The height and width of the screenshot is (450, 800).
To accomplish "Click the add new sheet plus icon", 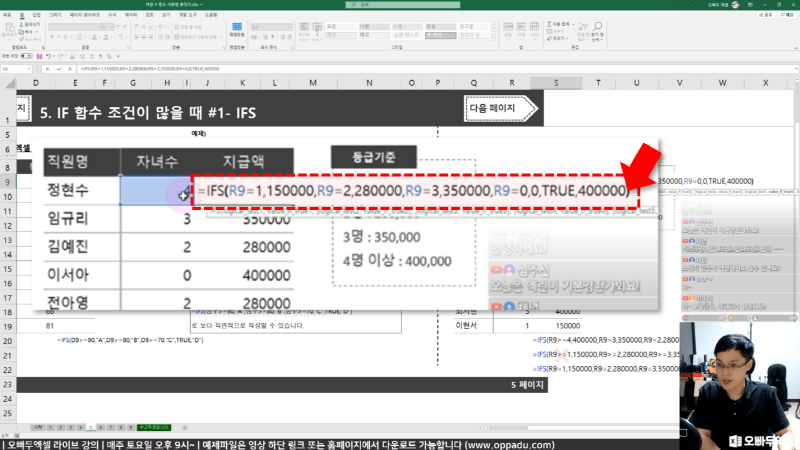I will 185,428.
